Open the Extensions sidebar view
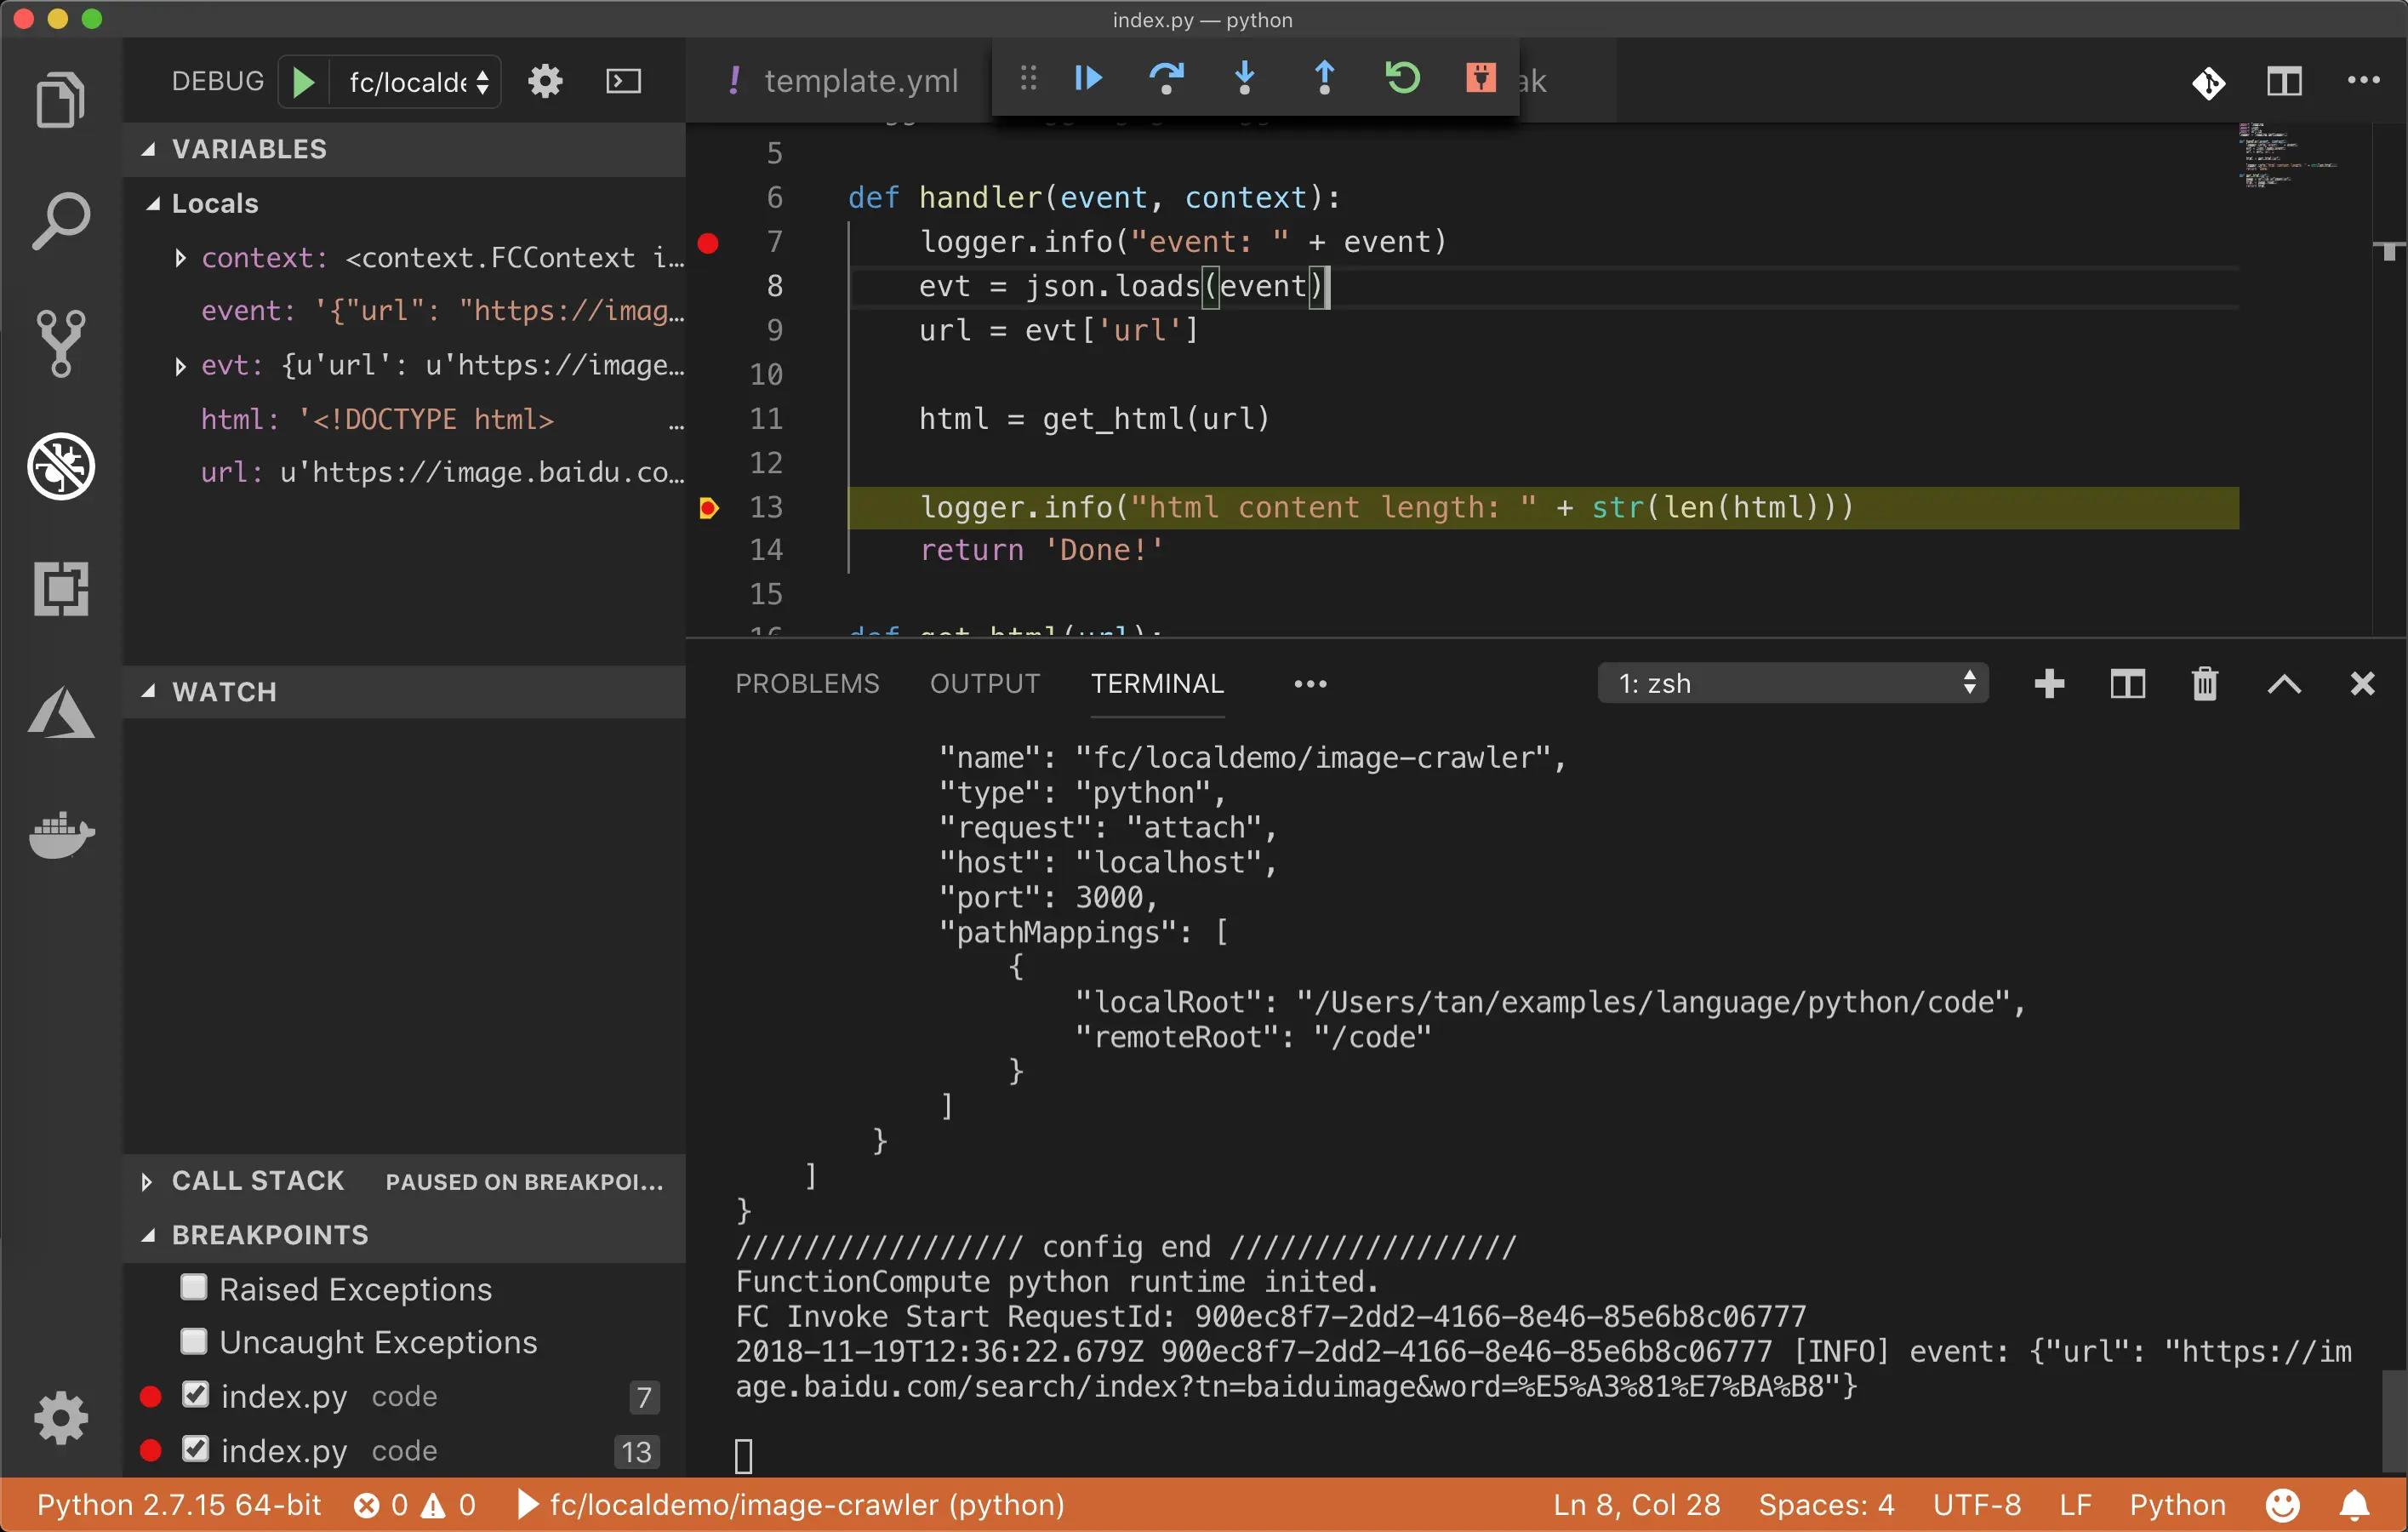The width and height of the screenshot is (2408, 1532). (x=61, y=588)
